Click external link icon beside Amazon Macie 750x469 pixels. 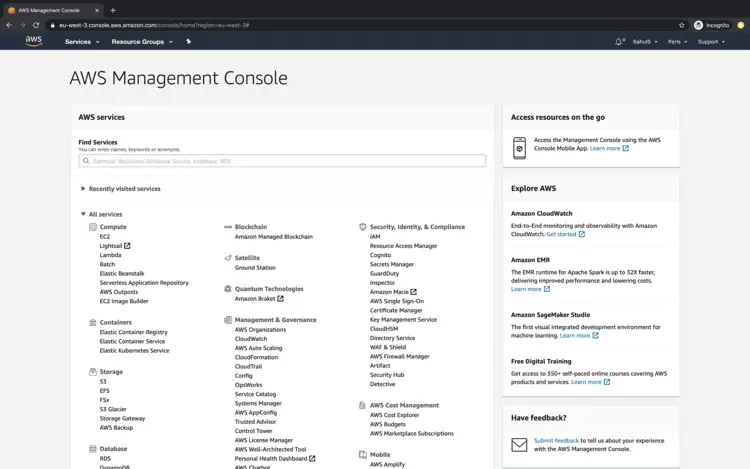pos(413,292)
